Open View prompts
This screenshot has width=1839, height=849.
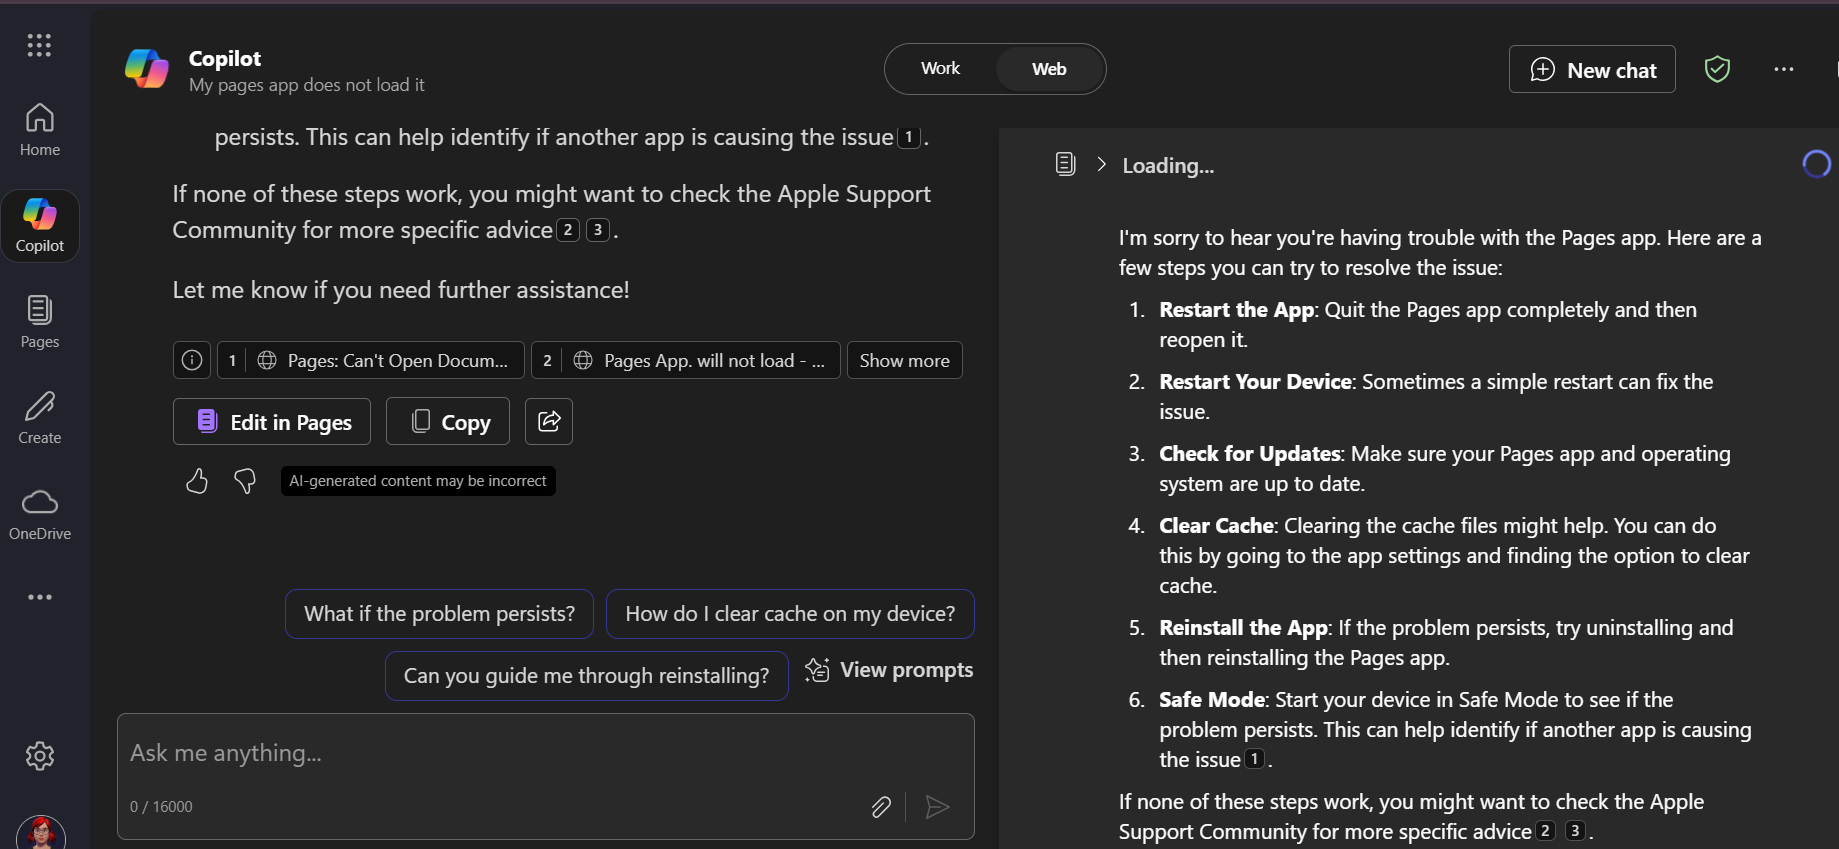click(889, 670)
